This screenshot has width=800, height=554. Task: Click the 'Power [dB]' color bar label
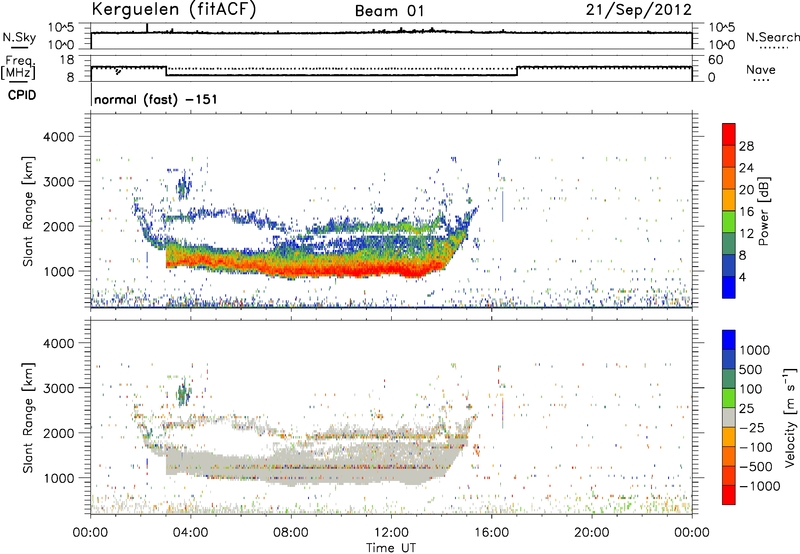[x=763, y=211]
